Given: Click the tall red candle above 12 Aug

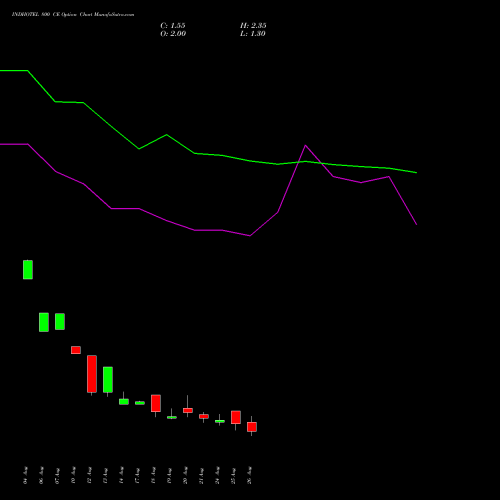Looking at the screenshot, I should coord(92,374).
